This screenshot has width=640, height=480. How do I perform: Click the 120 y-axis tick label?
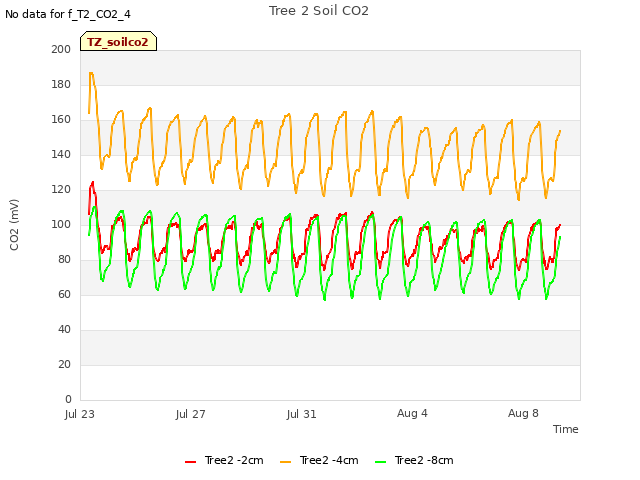click(x=61, y=190)
